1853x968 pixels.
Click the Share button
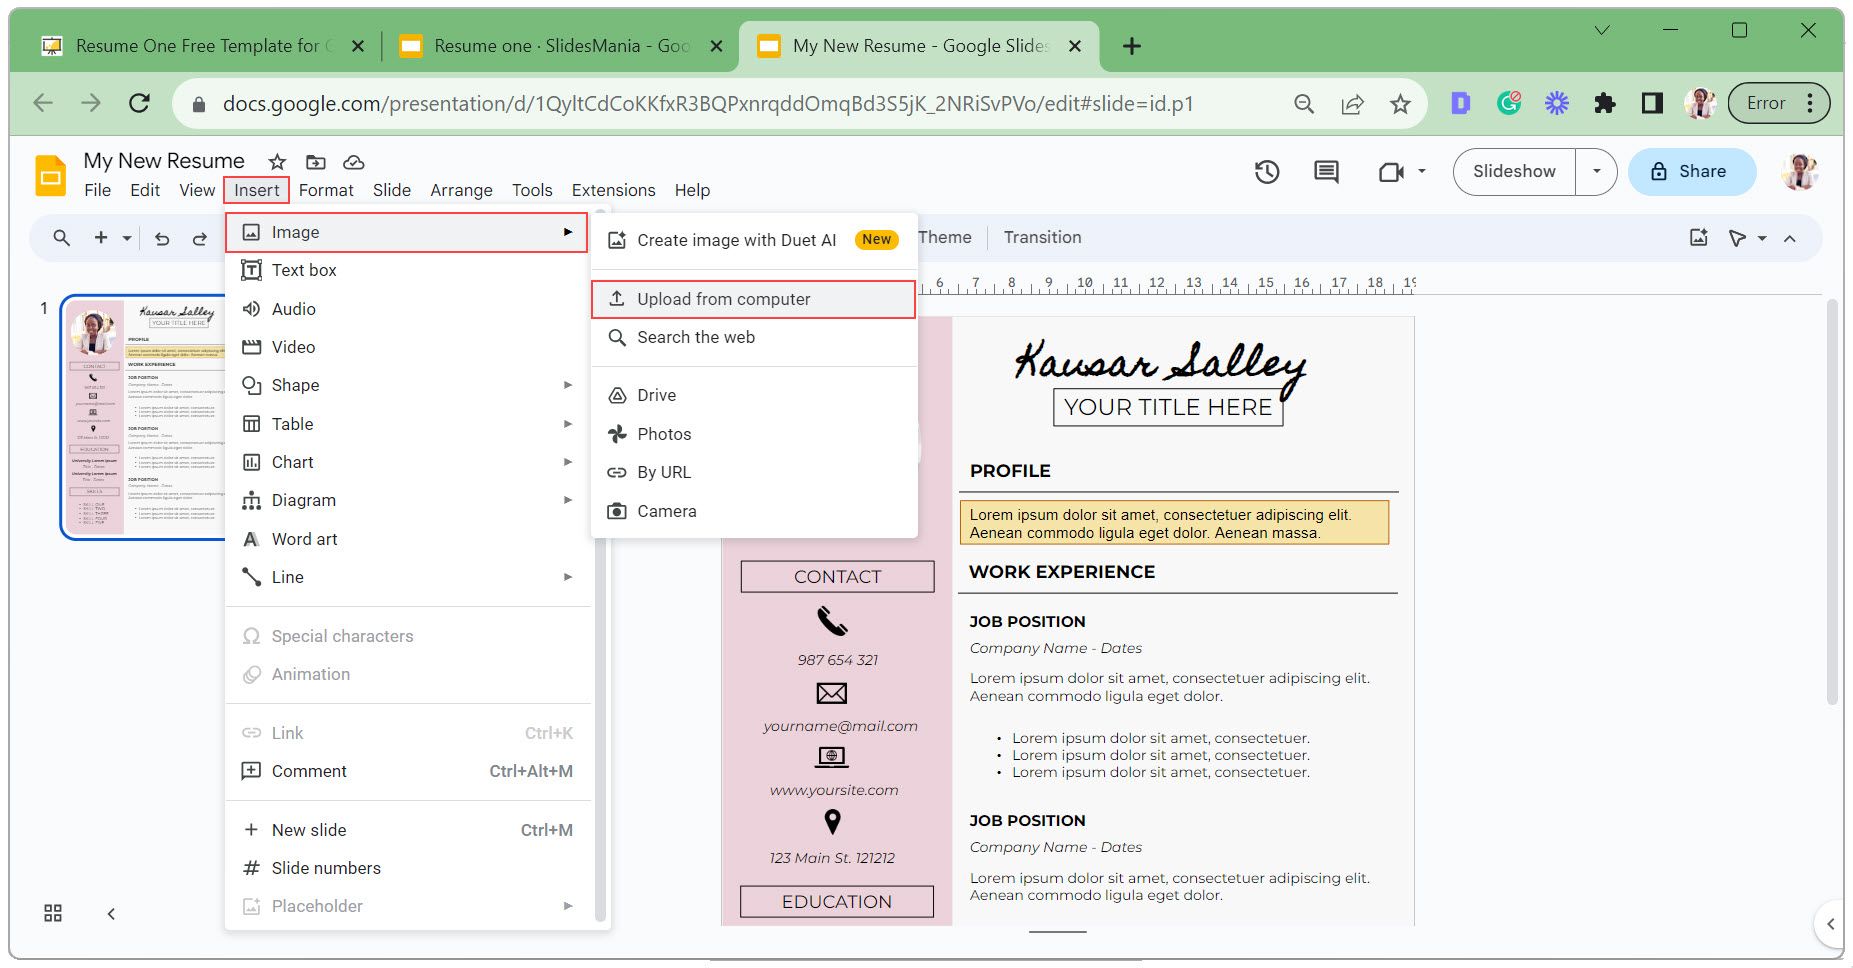tap(1691, 172)
